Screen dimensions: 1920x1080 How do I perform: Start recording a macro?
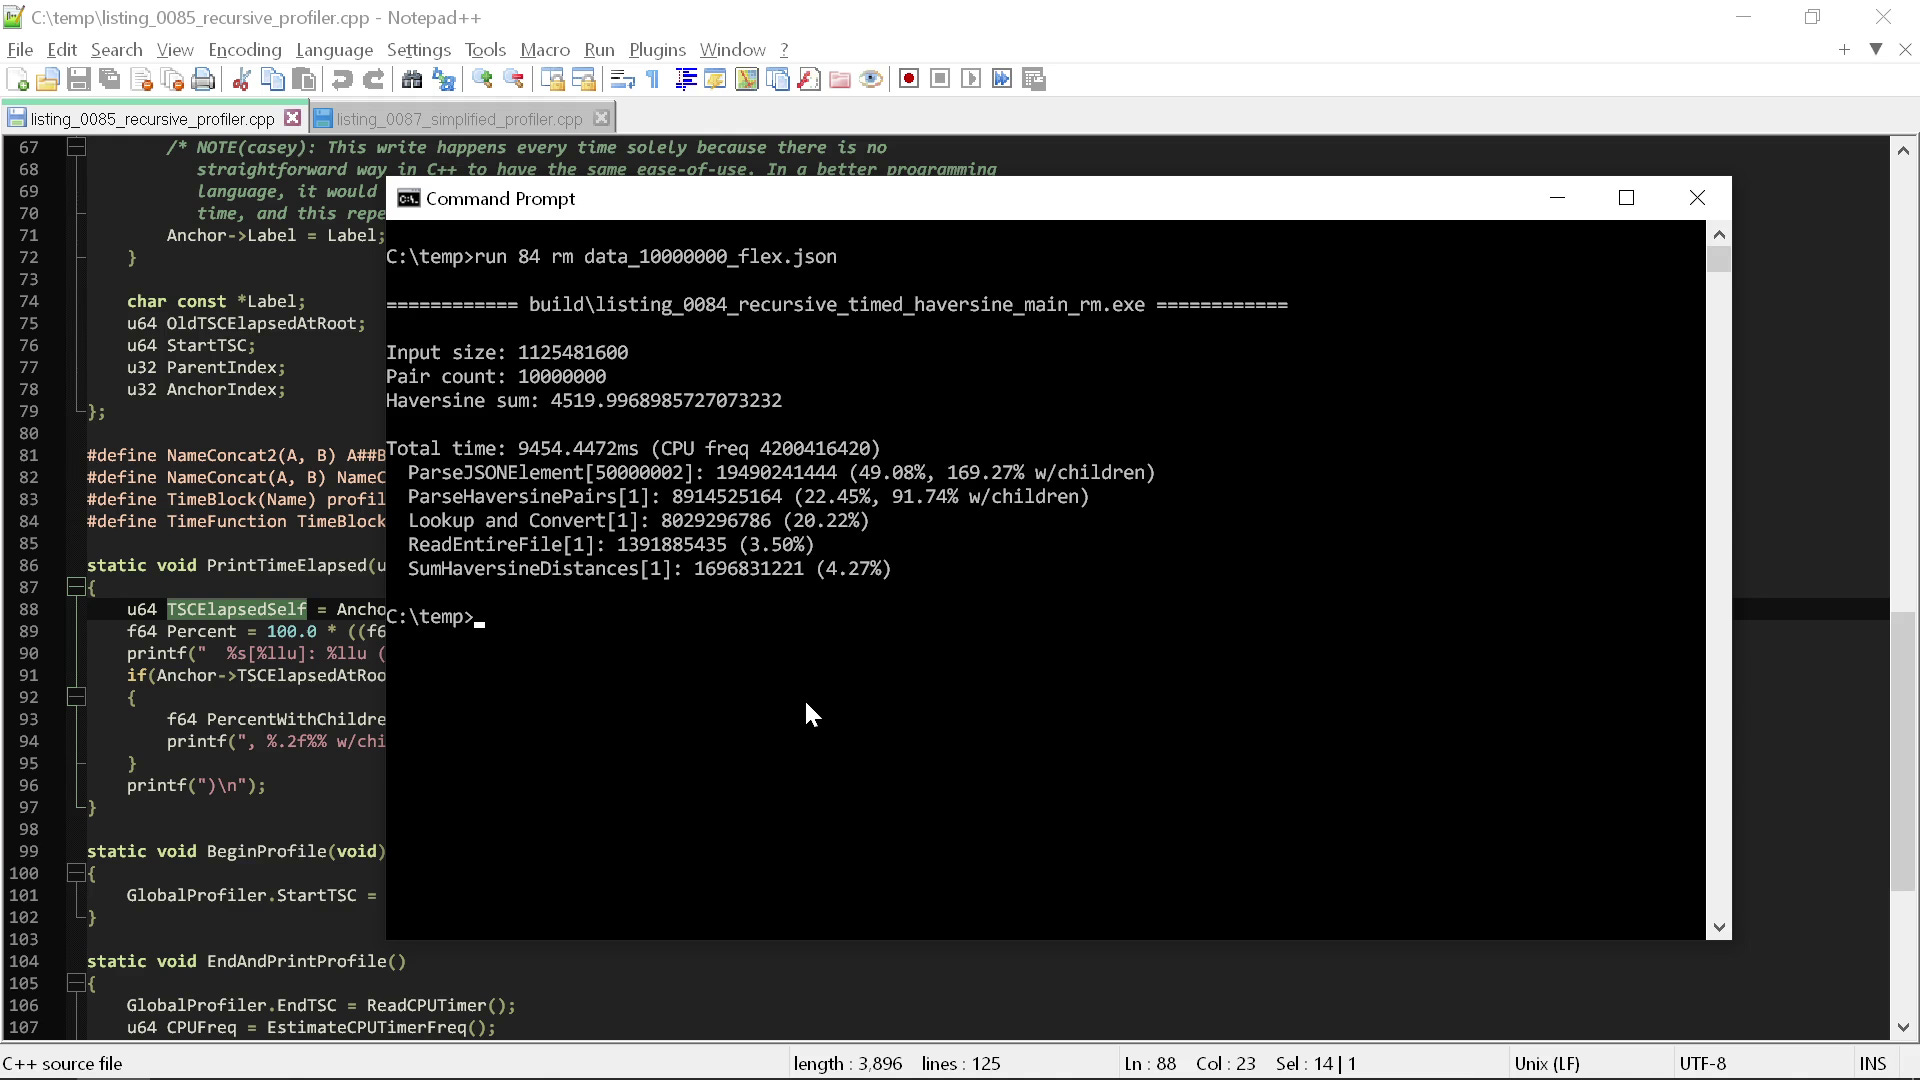pos(909,78)
